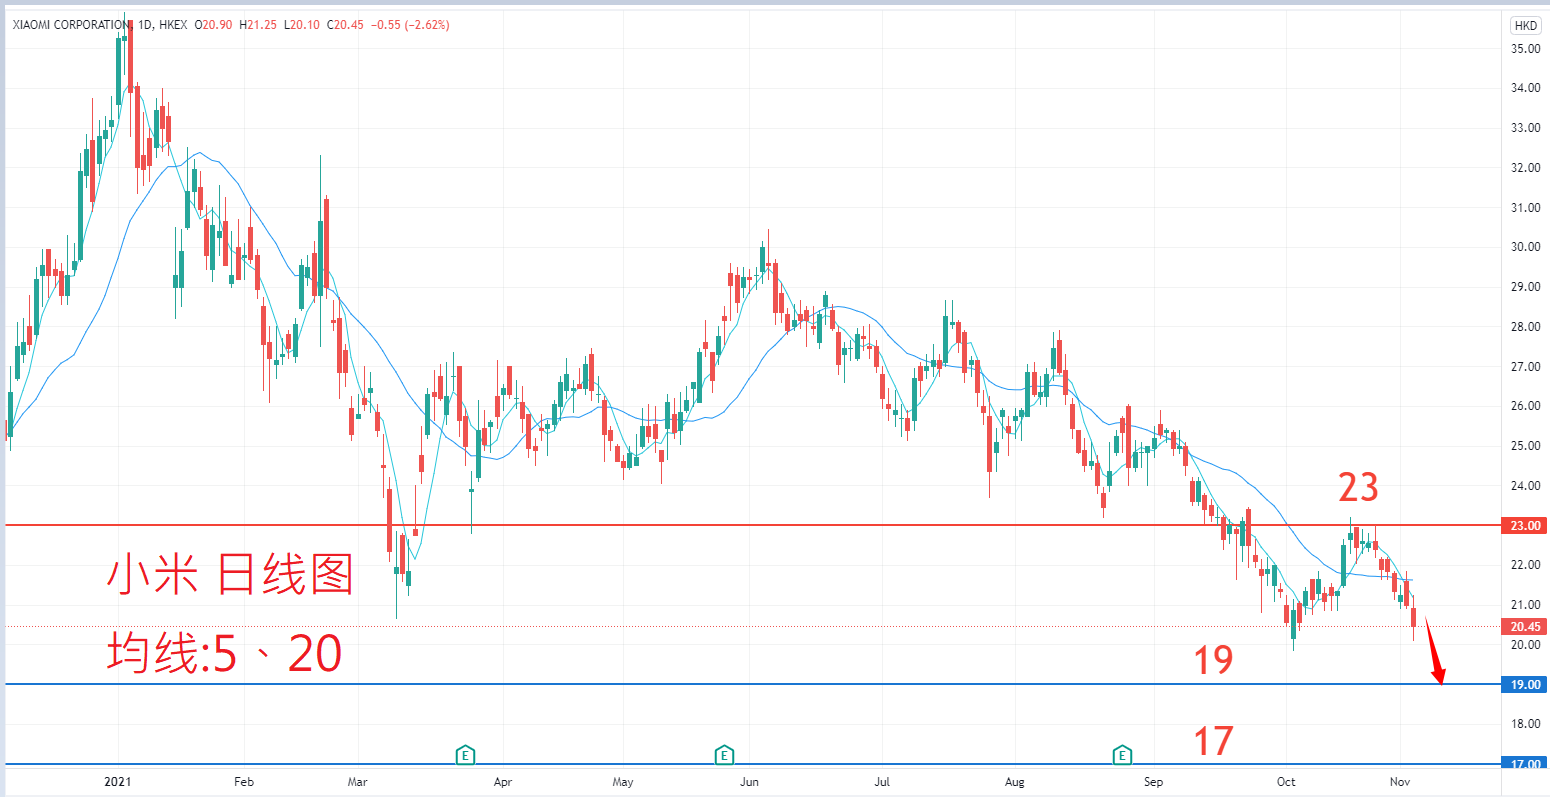
Task: Open the earnings marker near April
Action: point(465,755)
